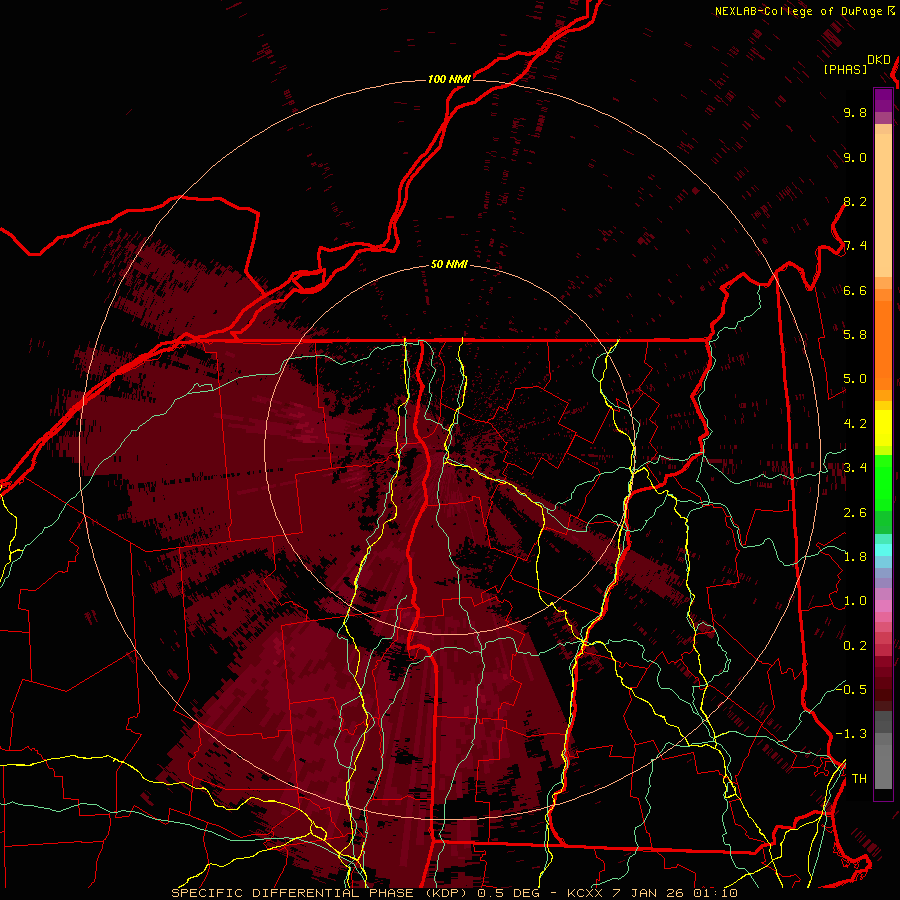Click the -1.3 value on the color scale
900x900 pixels.
(x=851, y=735)
